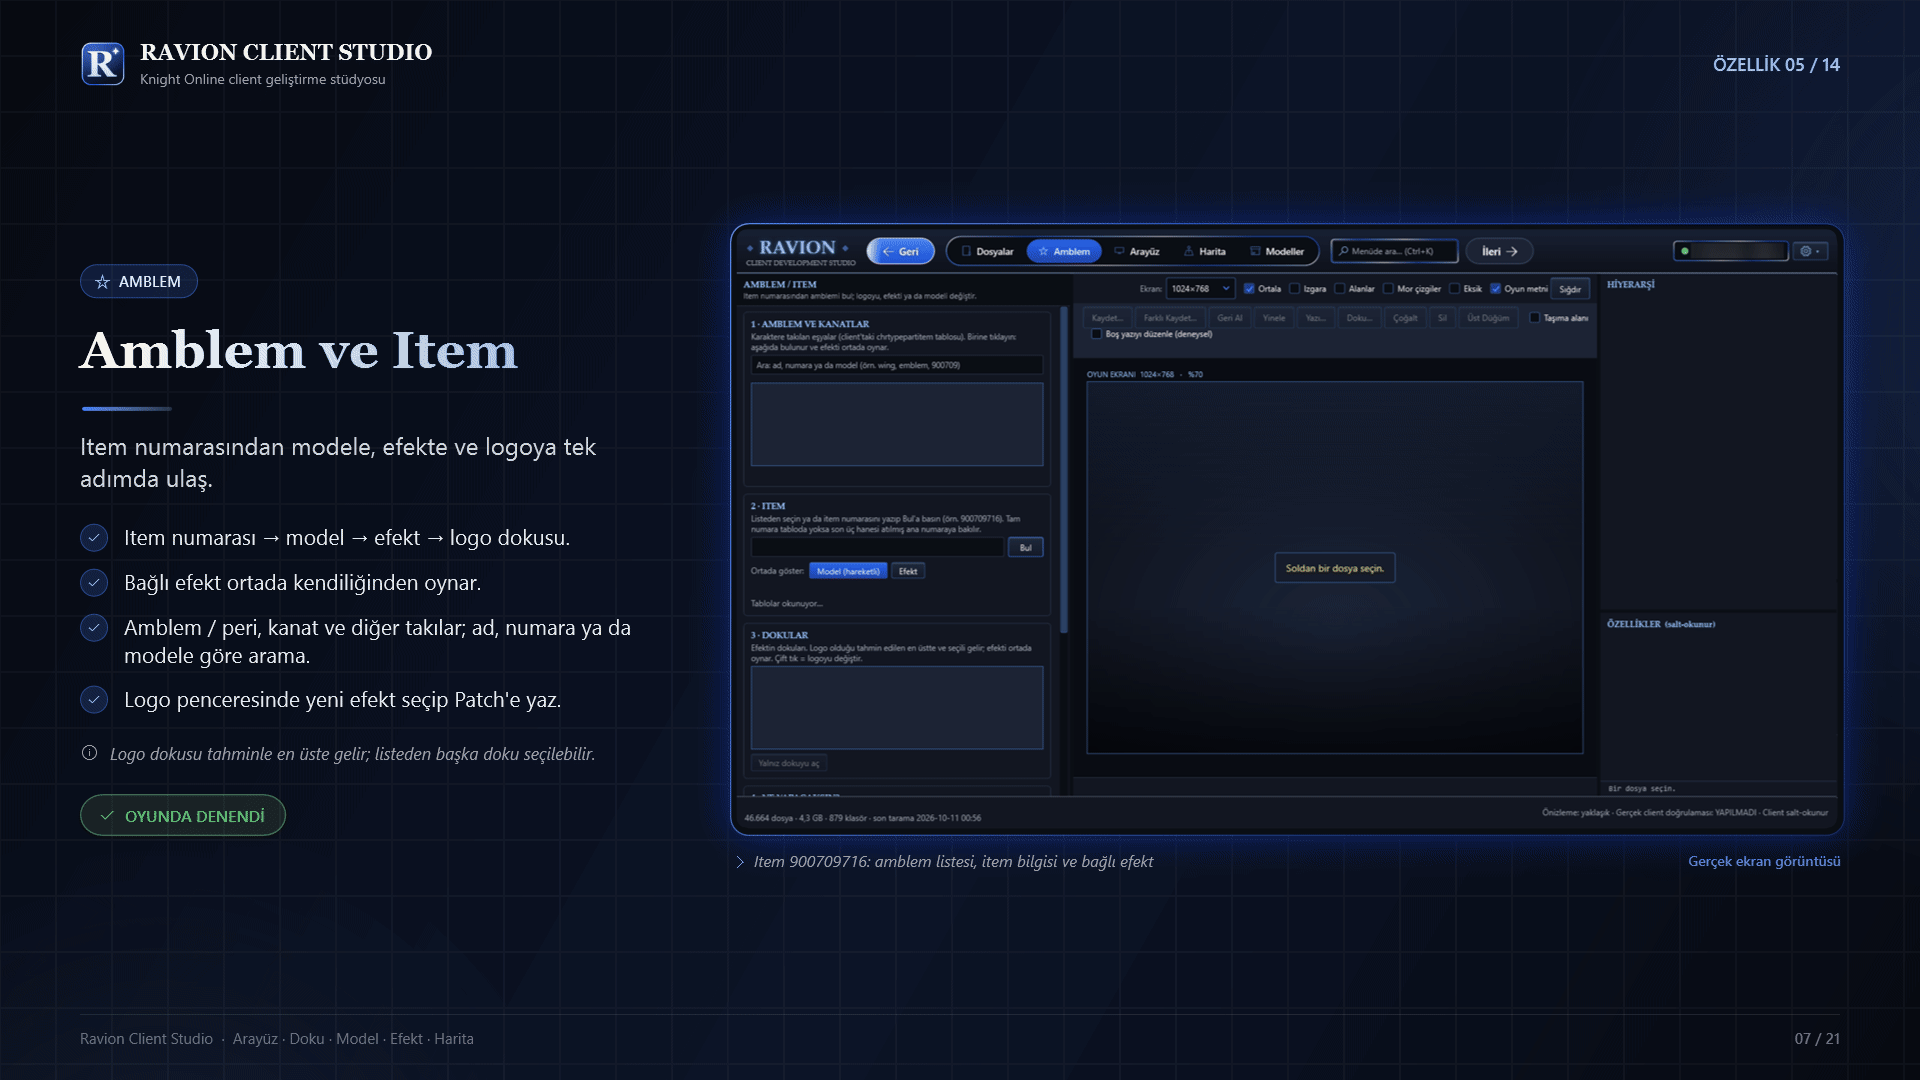The image size is (1920, 1080).
Task: Click the checkmark icon beside 'Bağlı efekt ortada'
Action: tap(94, 582)
